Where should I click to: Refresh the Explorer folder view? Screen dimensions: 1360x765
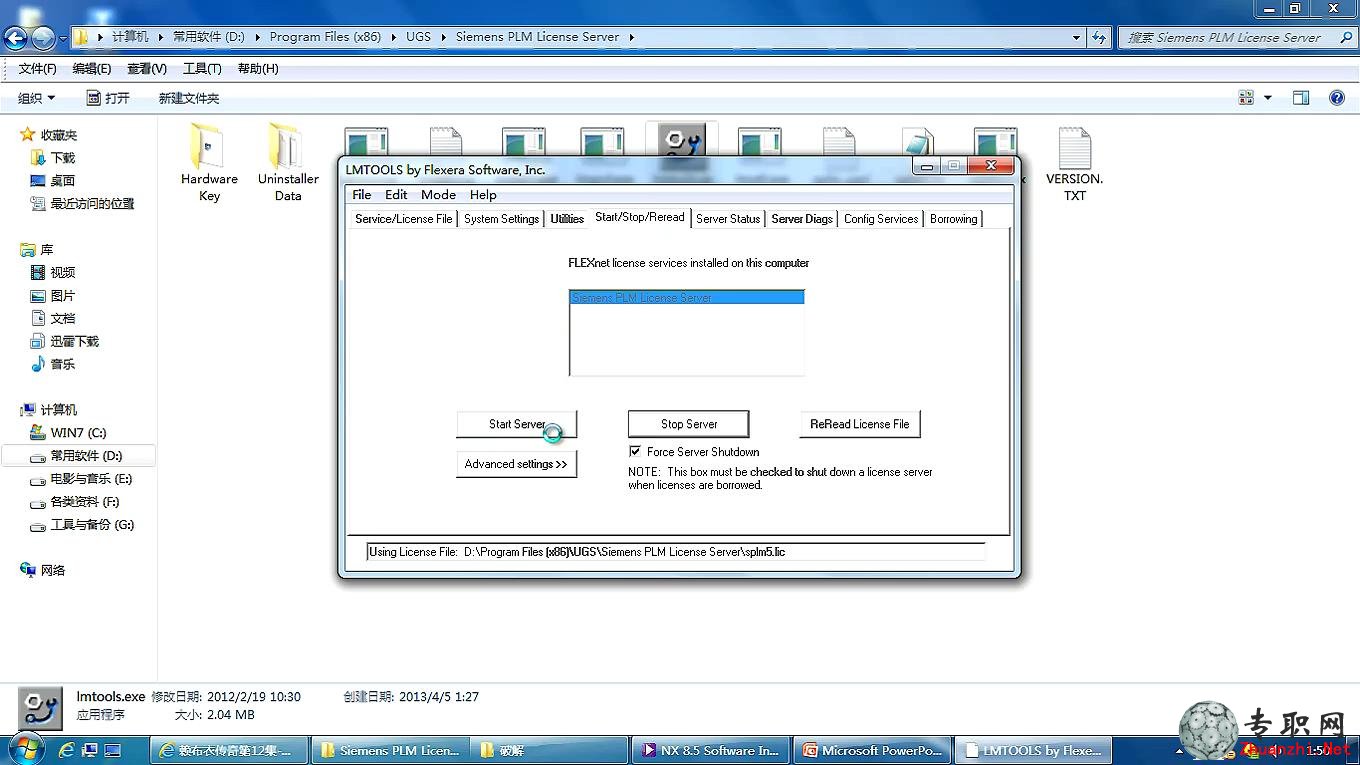pos(1099,37)
